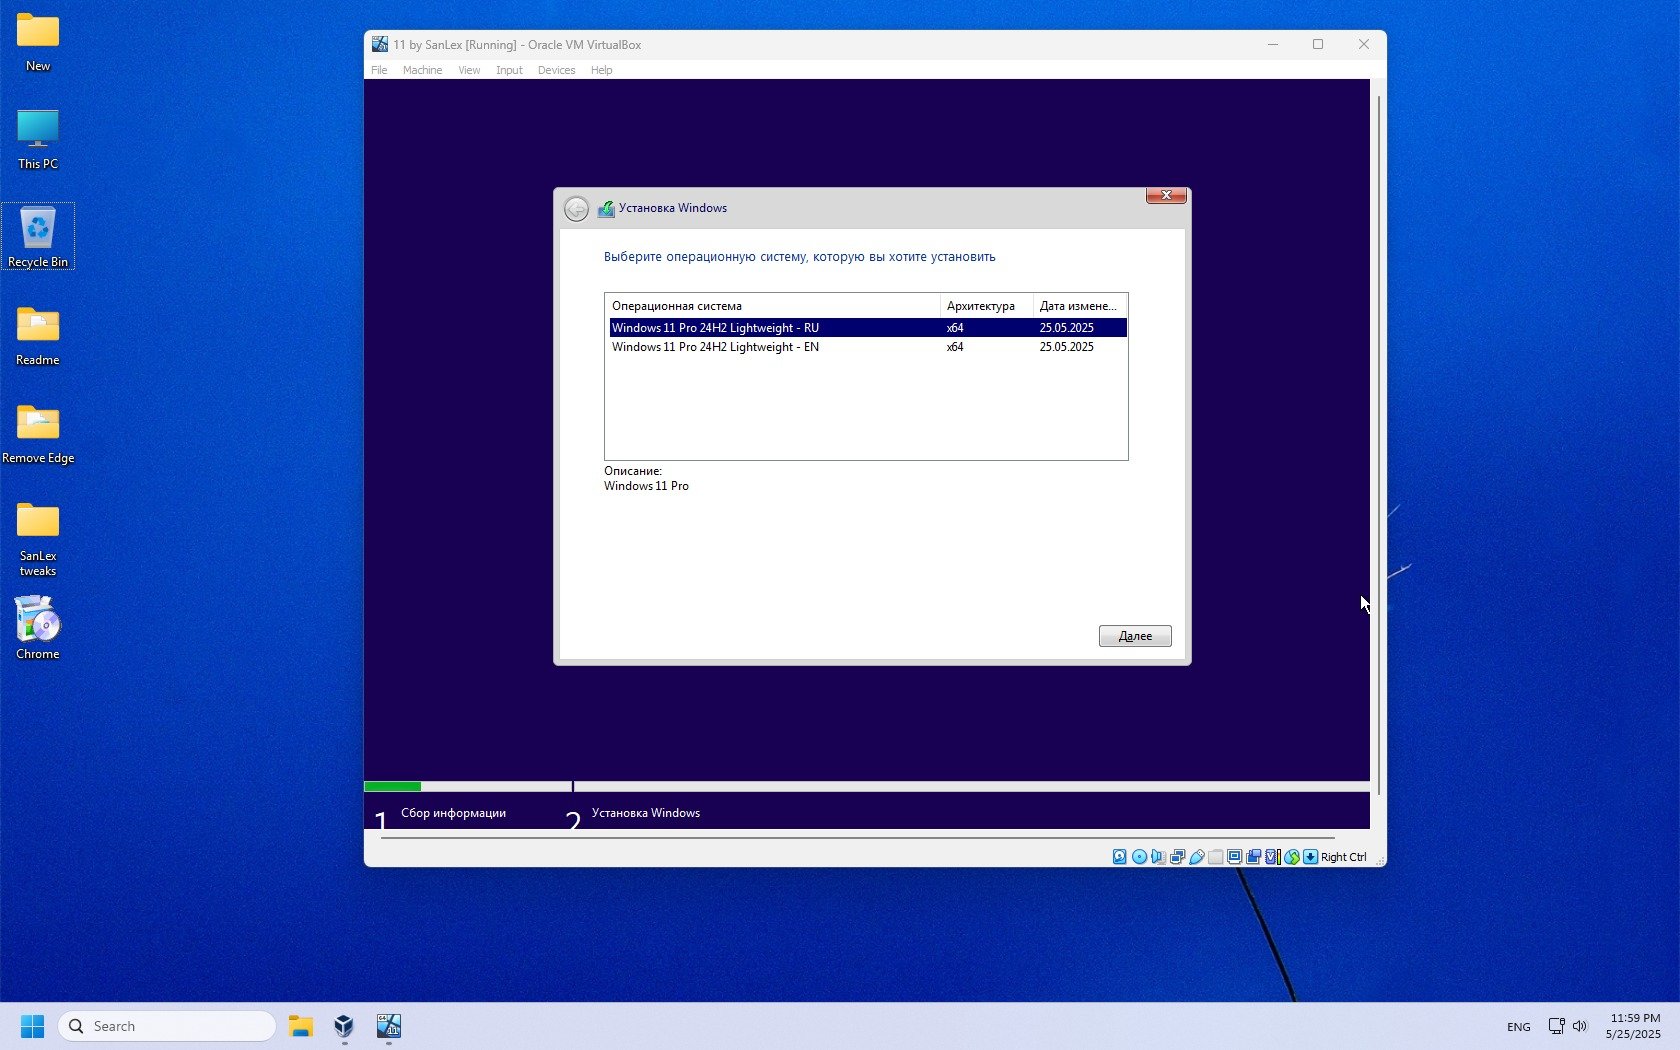Click the back arrow in Windows Setup
The image size is (1680, 1050).
click(x=576, y=209)
